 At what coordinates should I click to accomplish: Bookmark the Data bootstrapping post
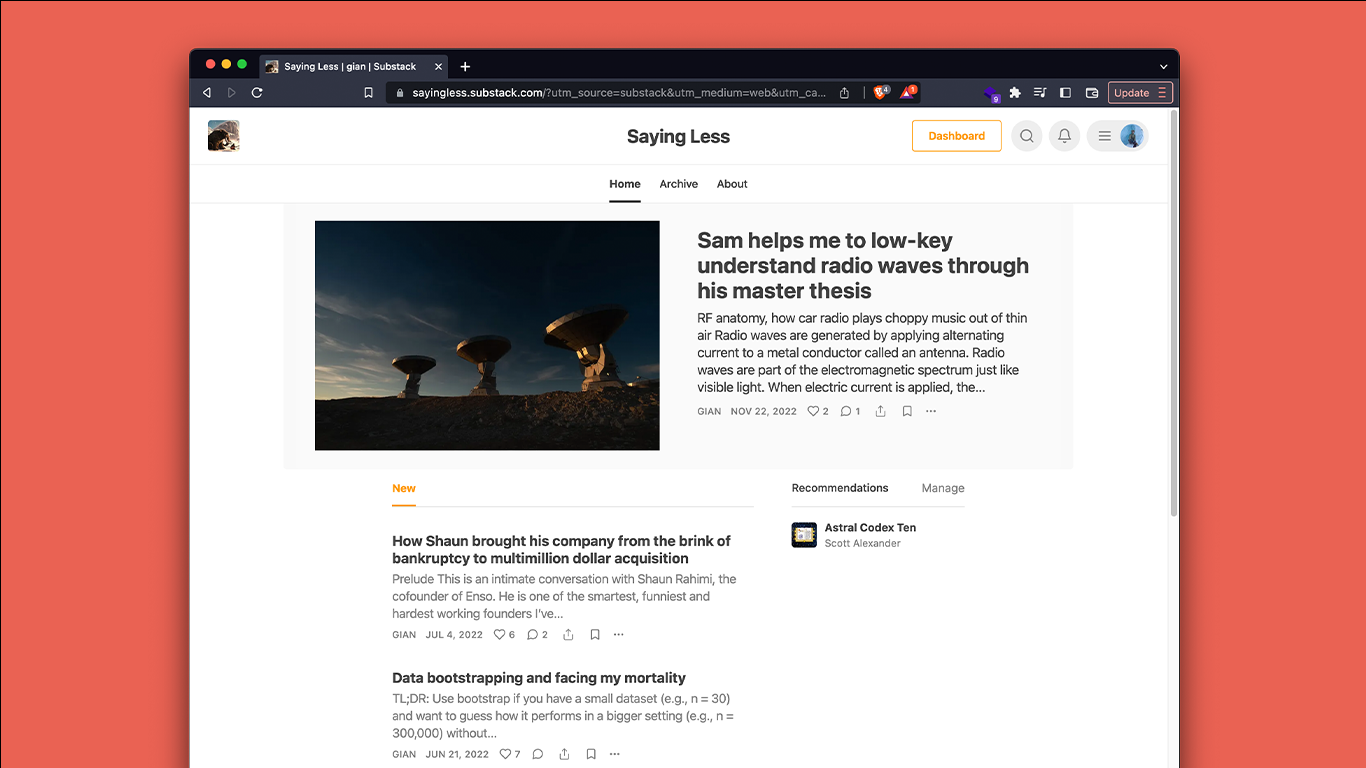(591, 754)
